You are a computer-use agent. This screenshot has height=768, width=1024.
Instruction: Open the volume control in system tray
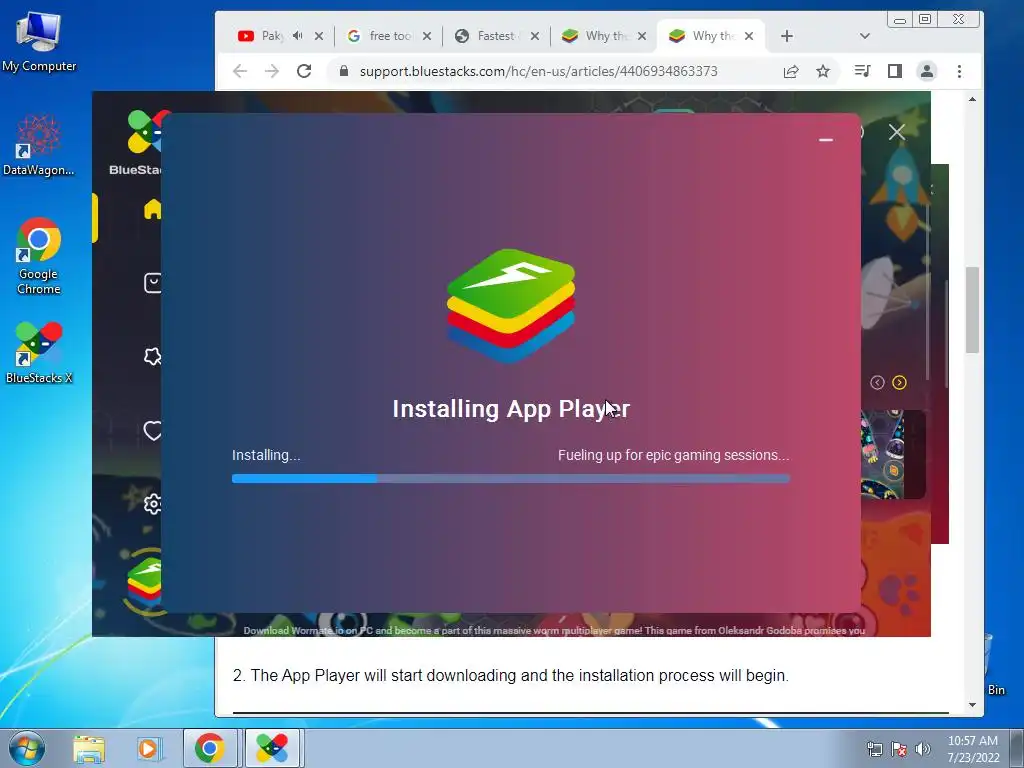(923, 748)
